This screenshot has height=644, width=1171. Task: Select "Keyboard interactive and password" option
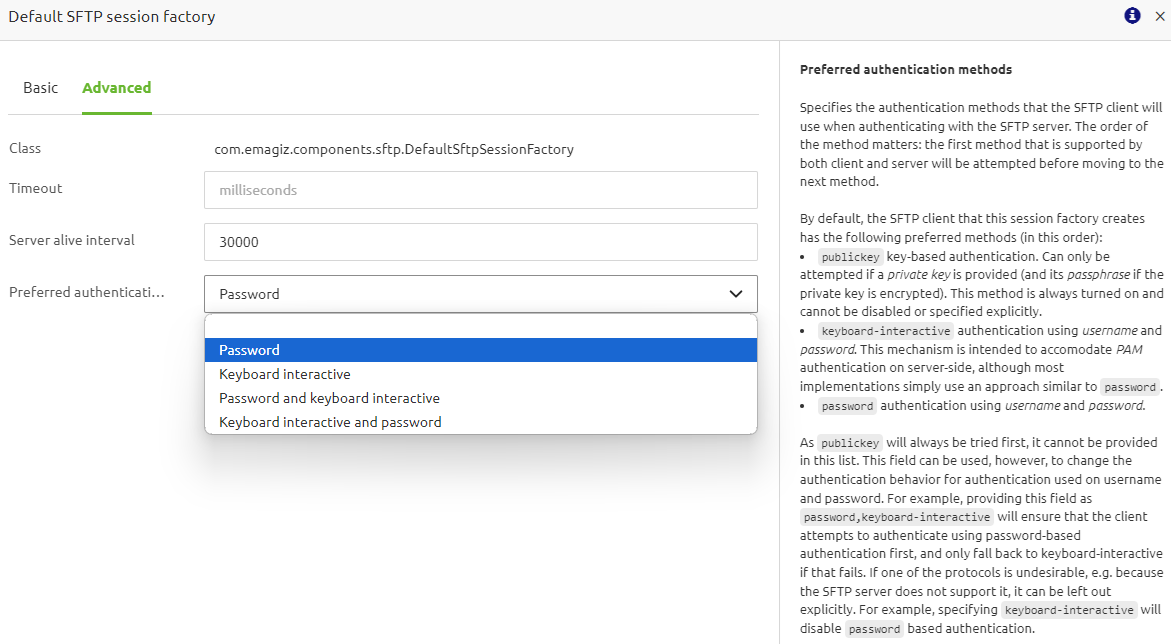(329, 421)
